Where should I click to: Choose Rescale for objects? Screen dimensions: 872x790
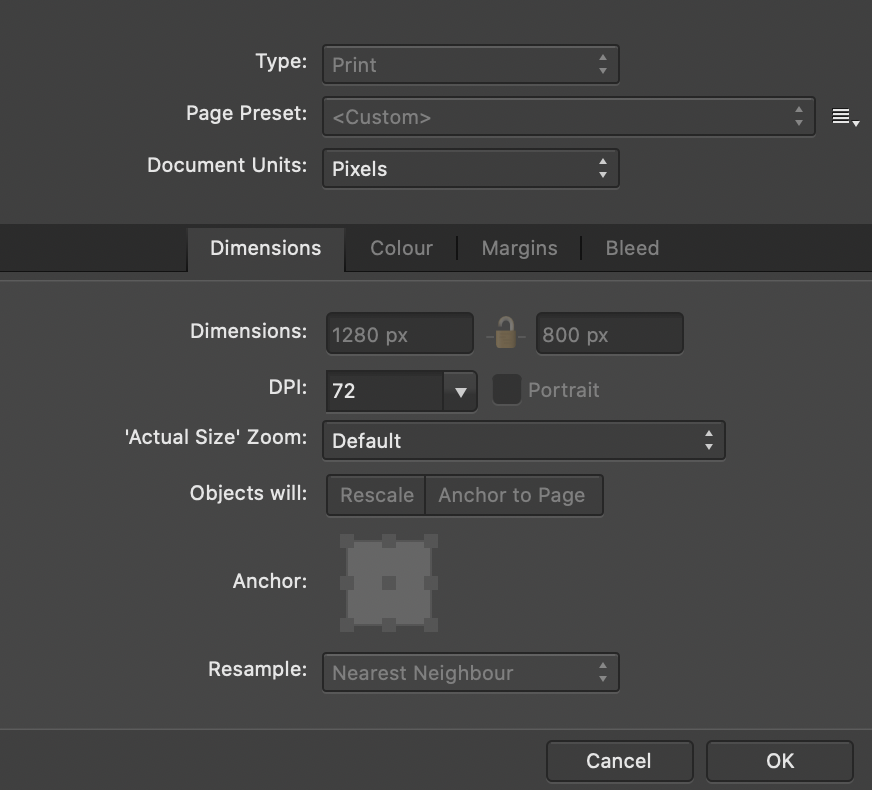click(376, 495)
